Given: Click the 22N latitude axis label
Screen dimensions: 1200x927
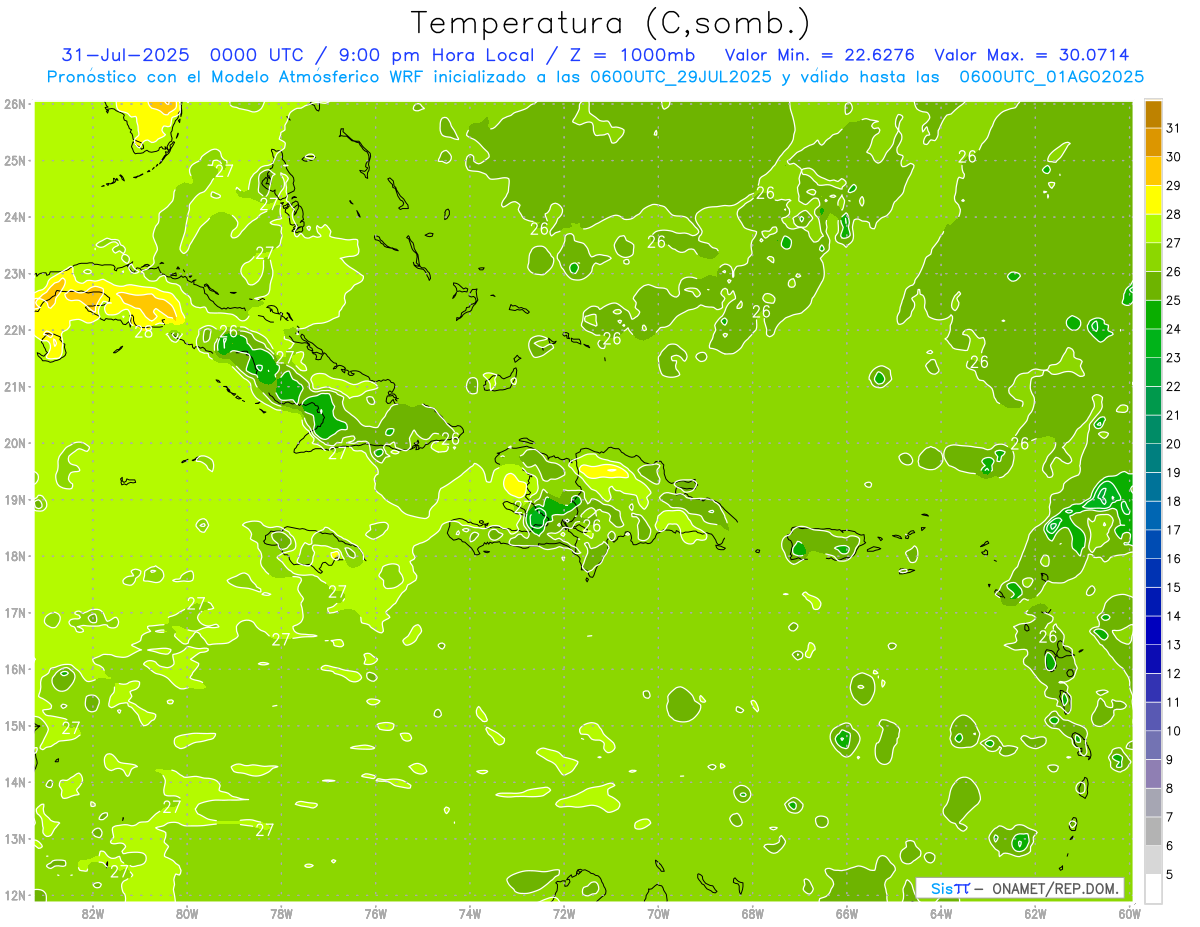Looking at the screenshot, I should coord(15,329).
